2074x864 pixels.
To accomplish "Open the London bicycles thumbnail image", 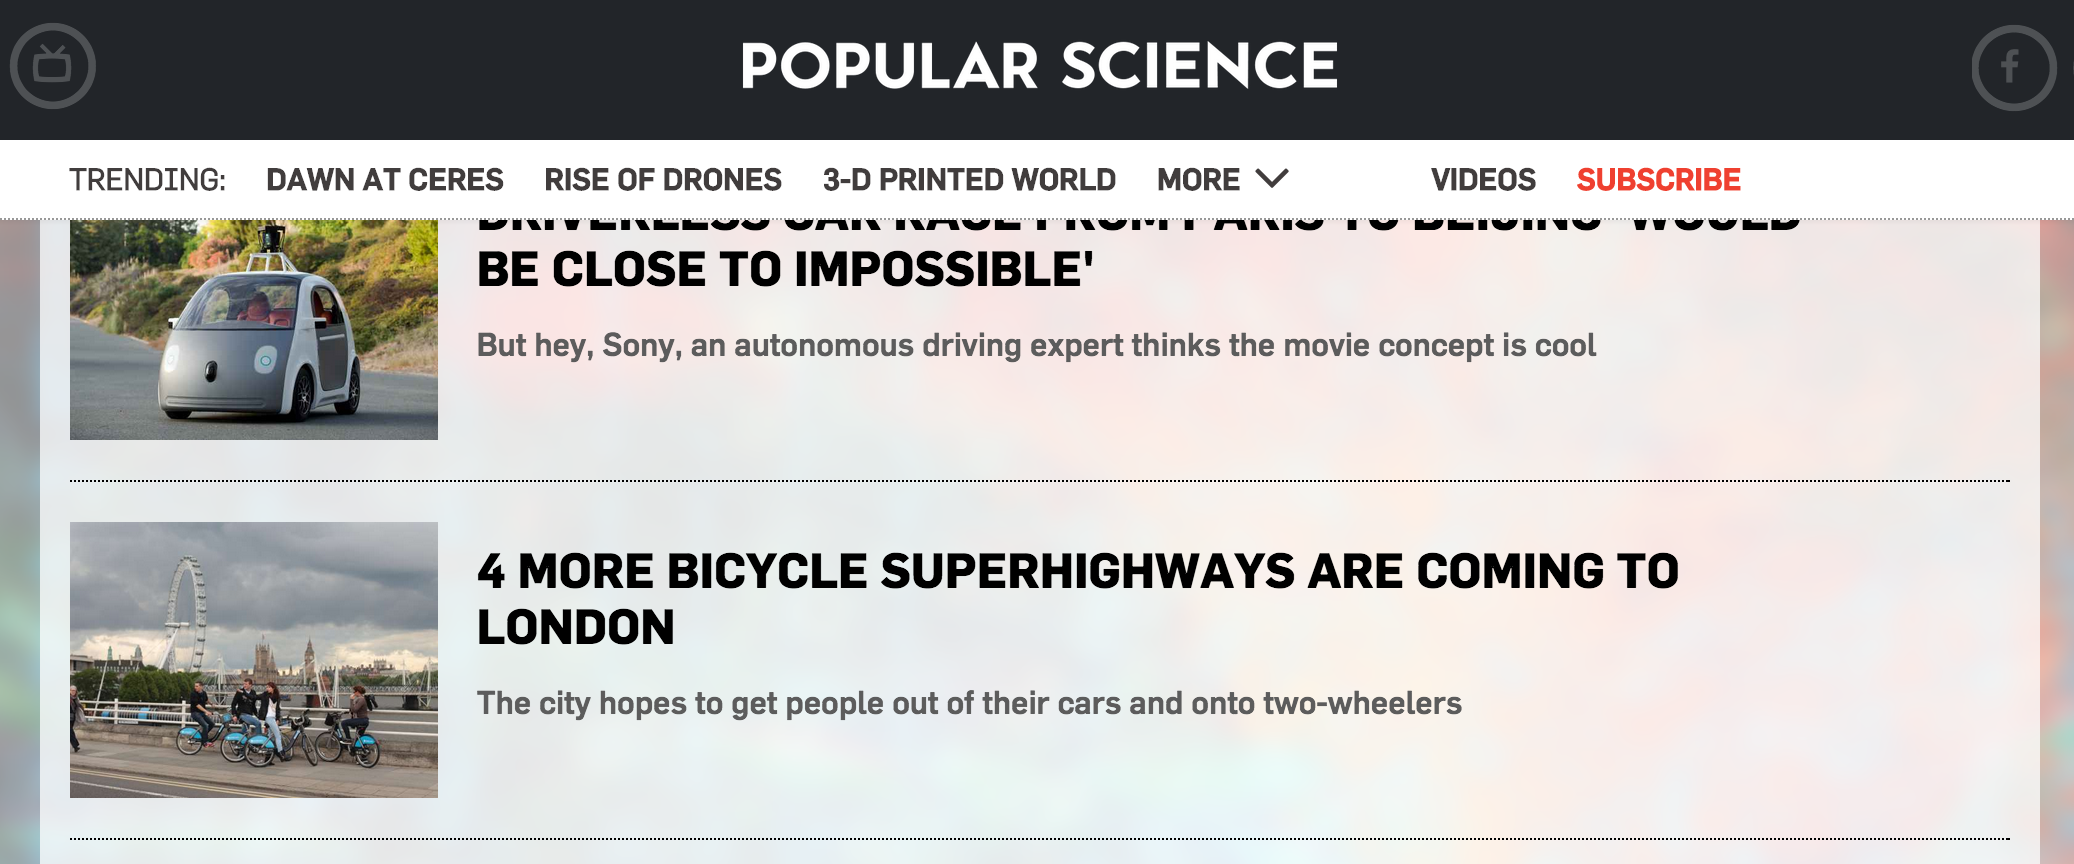I will 254,660.
